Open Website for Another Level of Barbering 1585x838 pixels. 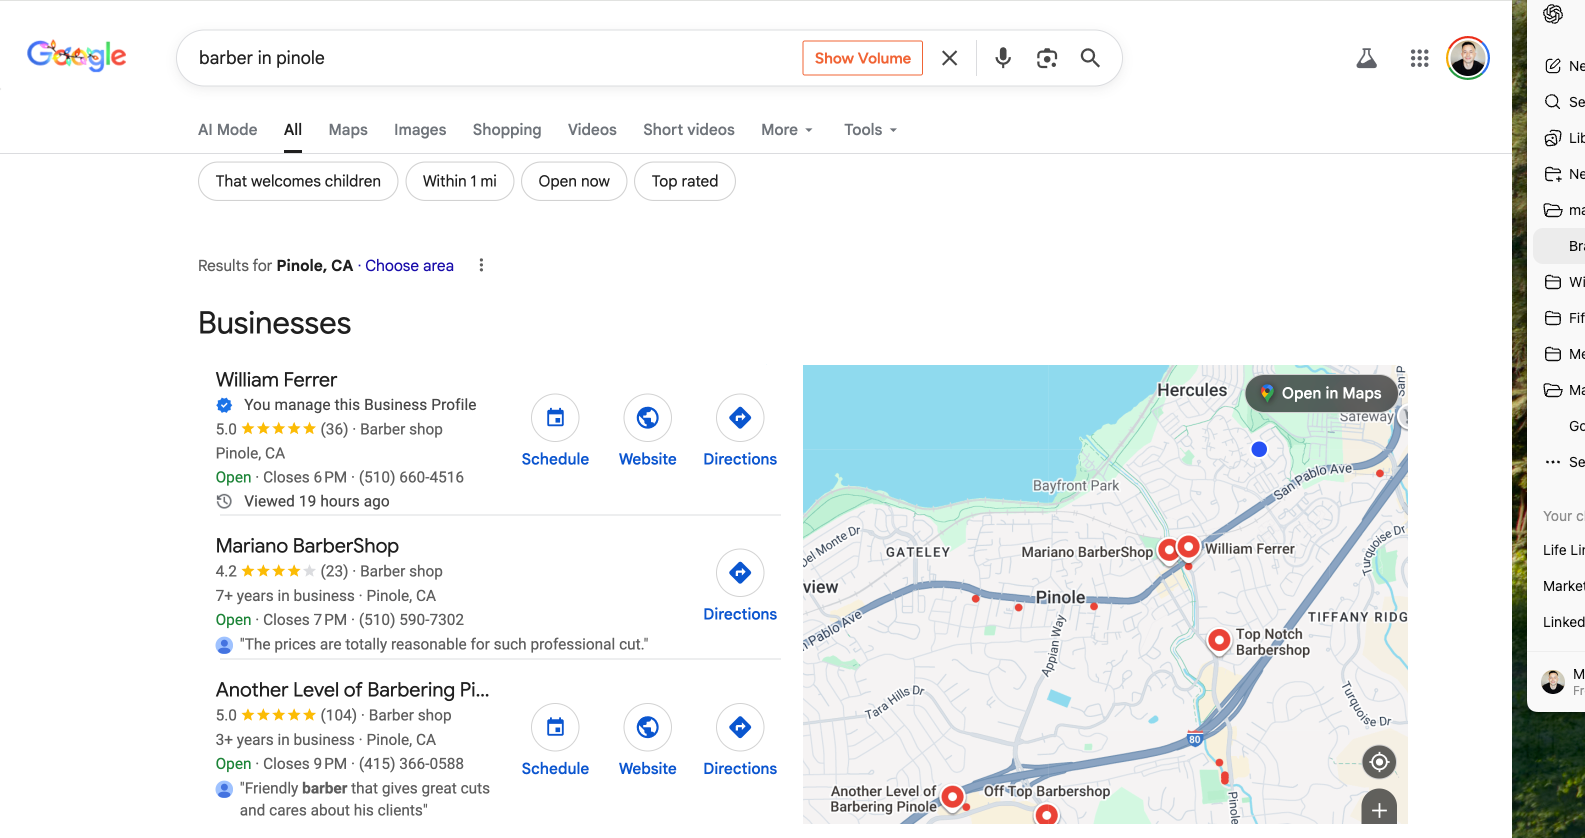[647, 728]
